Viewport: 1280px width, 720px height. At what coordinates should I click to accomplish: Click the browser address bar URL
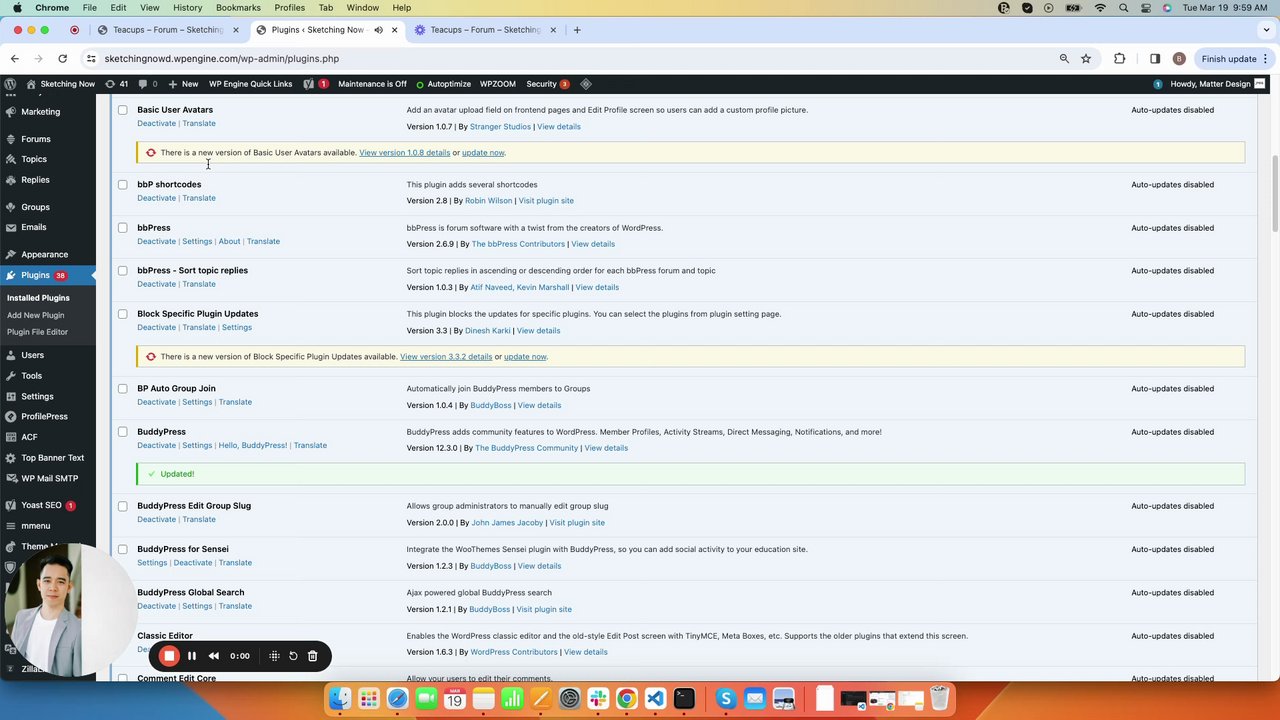pos(222,59)
